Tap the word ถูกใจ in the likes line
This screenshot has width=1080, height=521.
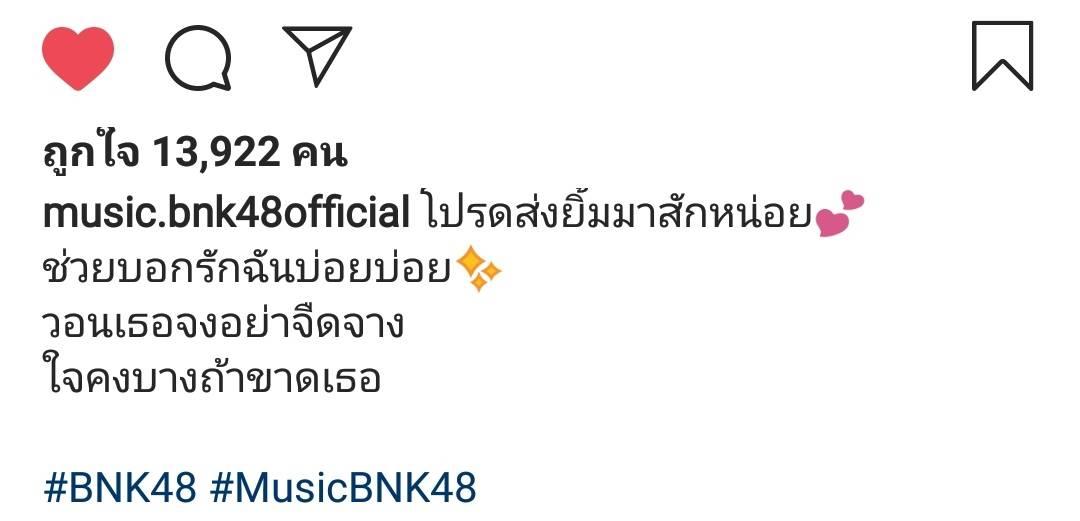[x=91, y=153]
